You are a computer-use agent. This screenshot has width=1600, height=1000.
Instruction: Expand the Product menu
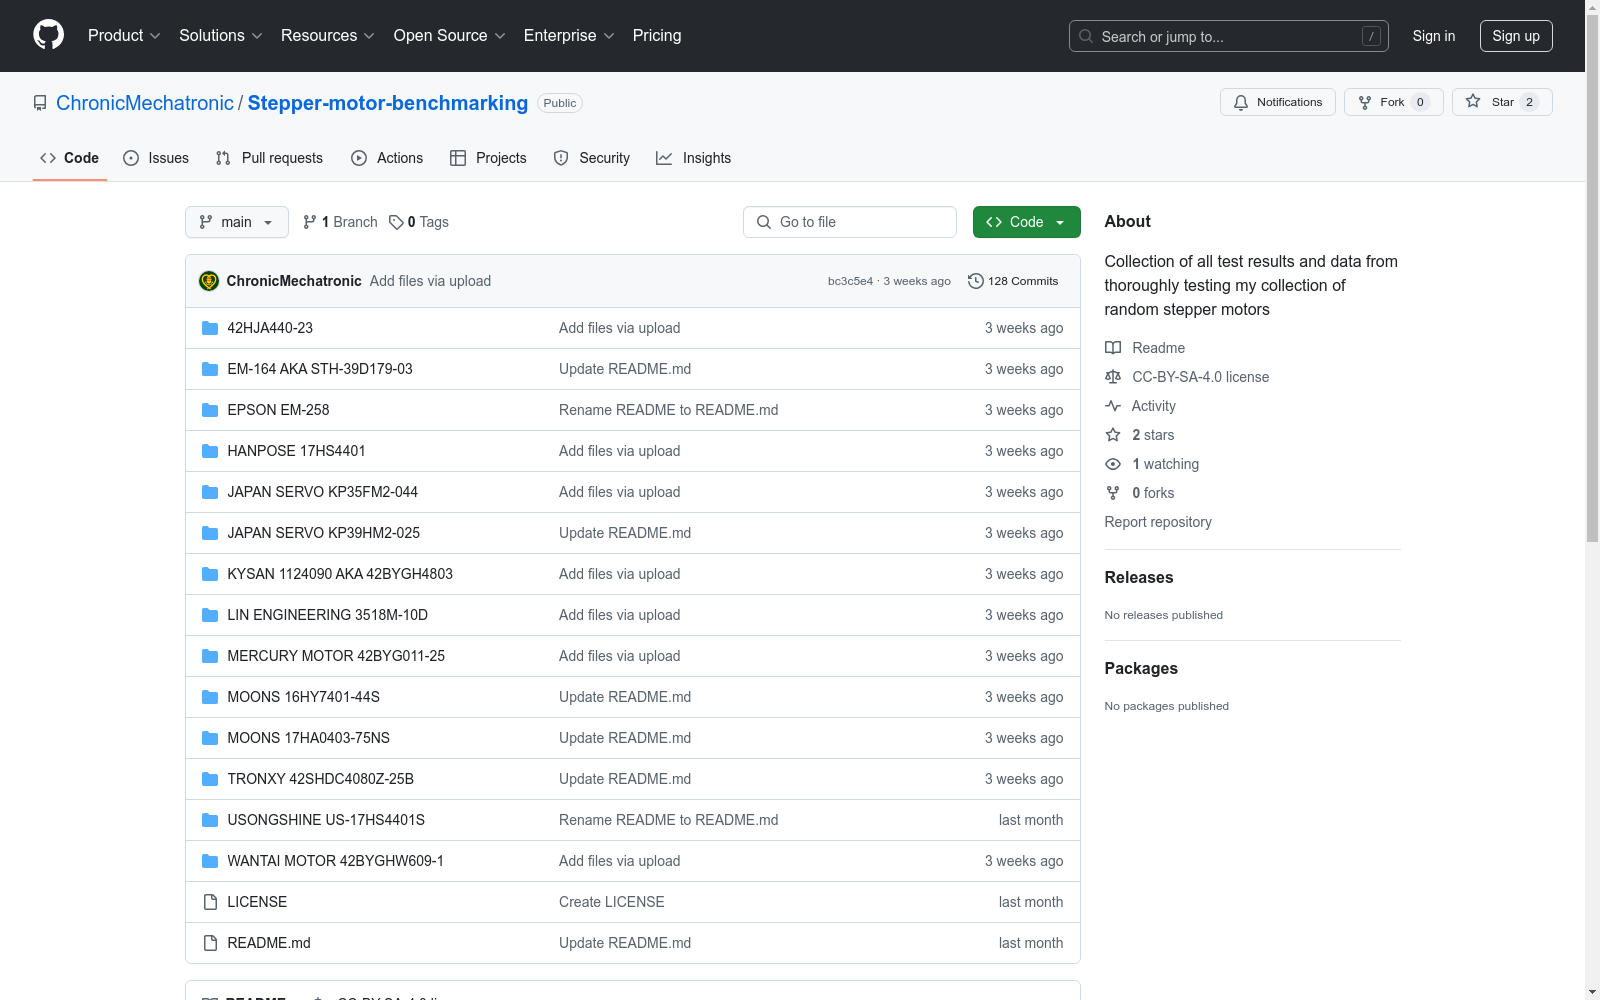coord(124,35)
